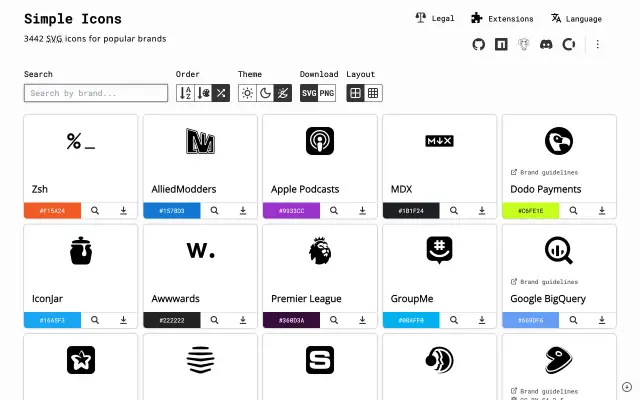View Dodo Payments icon details

tap(573, 211)
